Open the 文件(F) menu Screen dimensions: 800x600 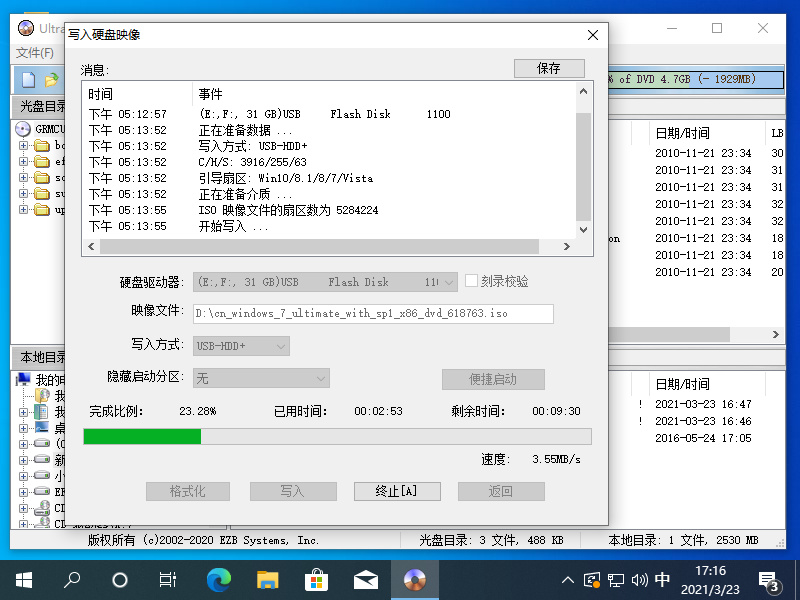tap(35, 53)
